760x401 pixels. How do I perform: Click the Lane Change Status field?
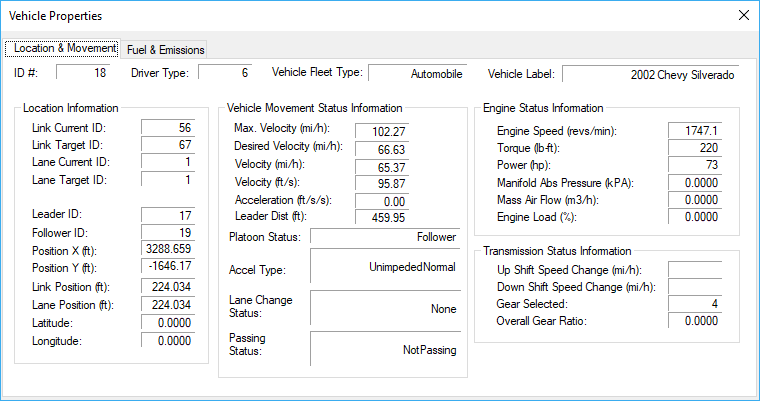385,308
